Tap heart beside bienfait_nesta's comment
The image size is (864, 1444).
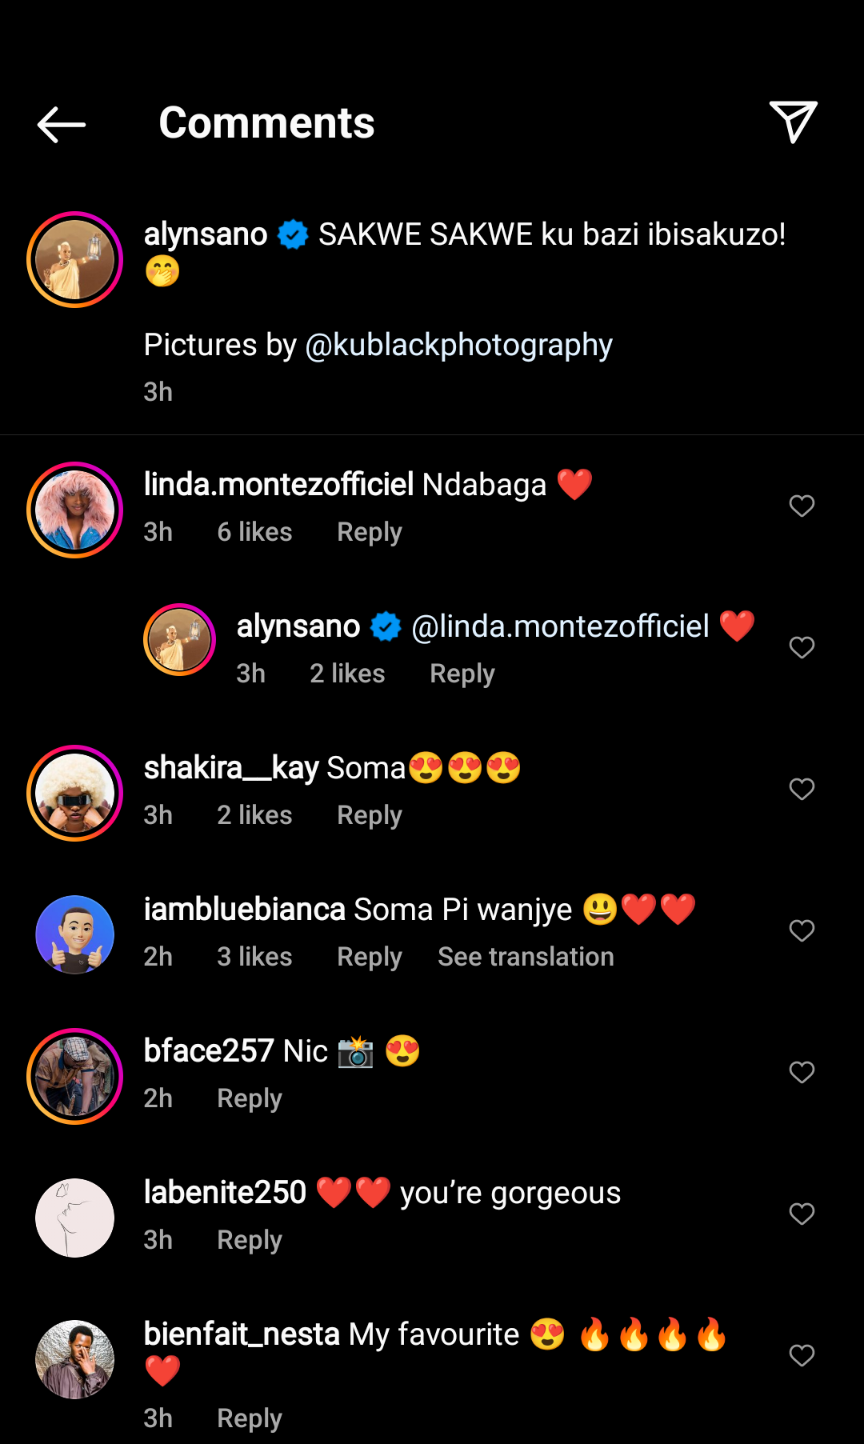click(x=802, y=1355)
